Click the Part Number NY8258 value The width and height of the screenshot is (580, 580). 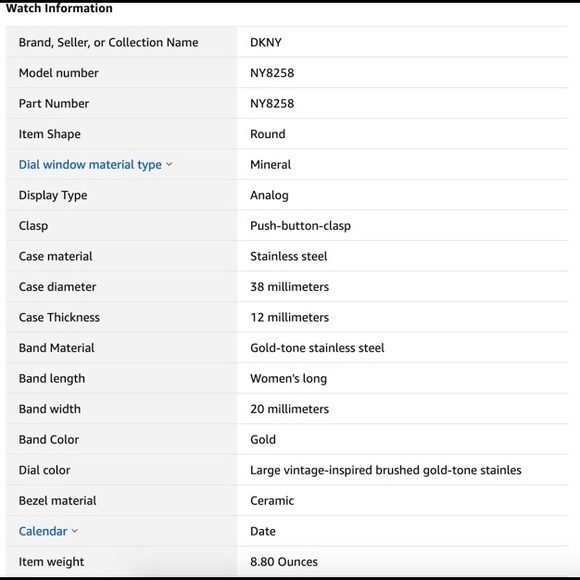click(272, 104)
